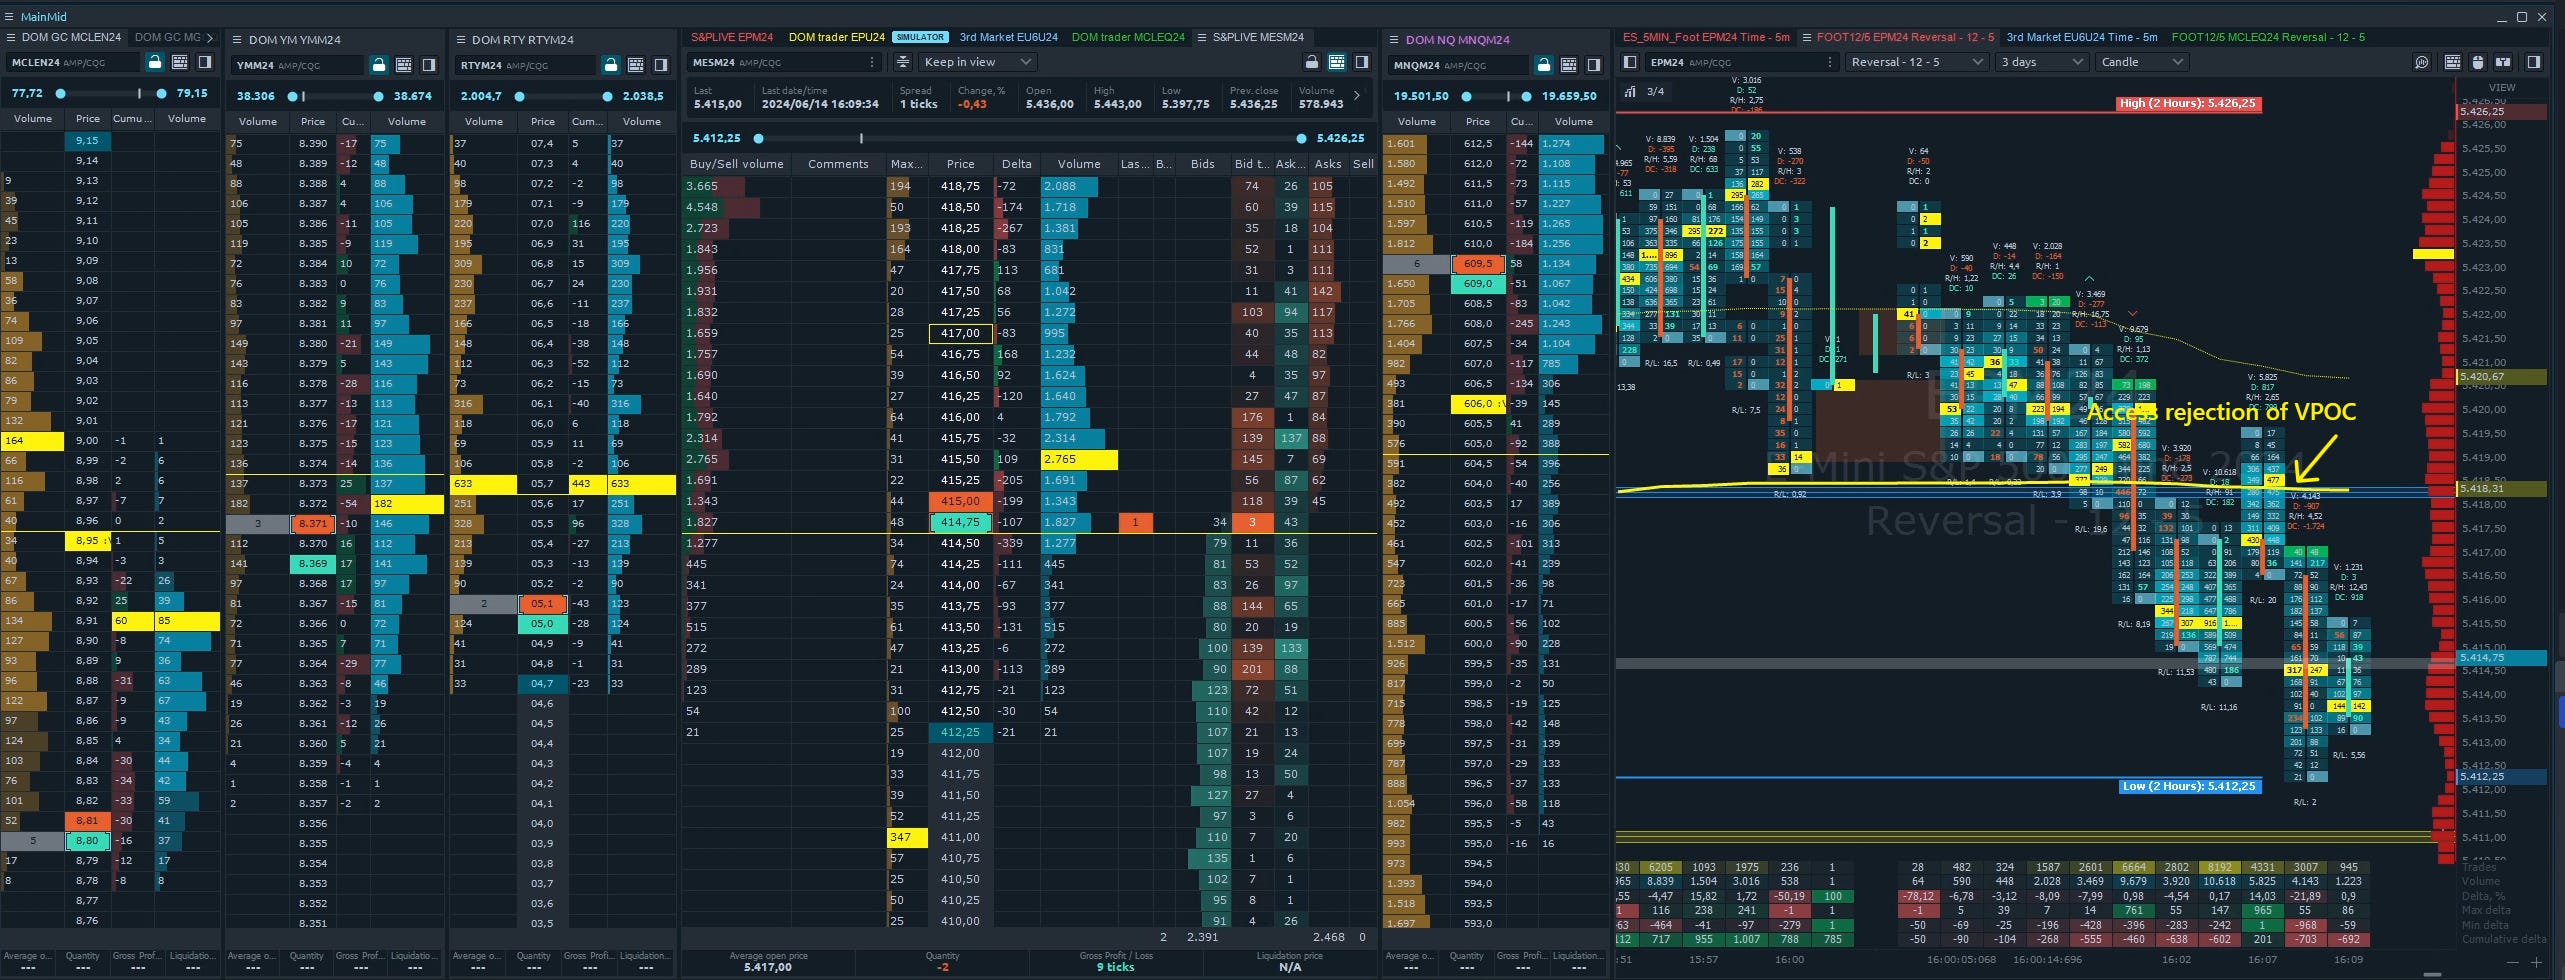Open the DOM YM YMM24 panel menu
This screenshot has height=980, width=2565.
pos(237,40)
